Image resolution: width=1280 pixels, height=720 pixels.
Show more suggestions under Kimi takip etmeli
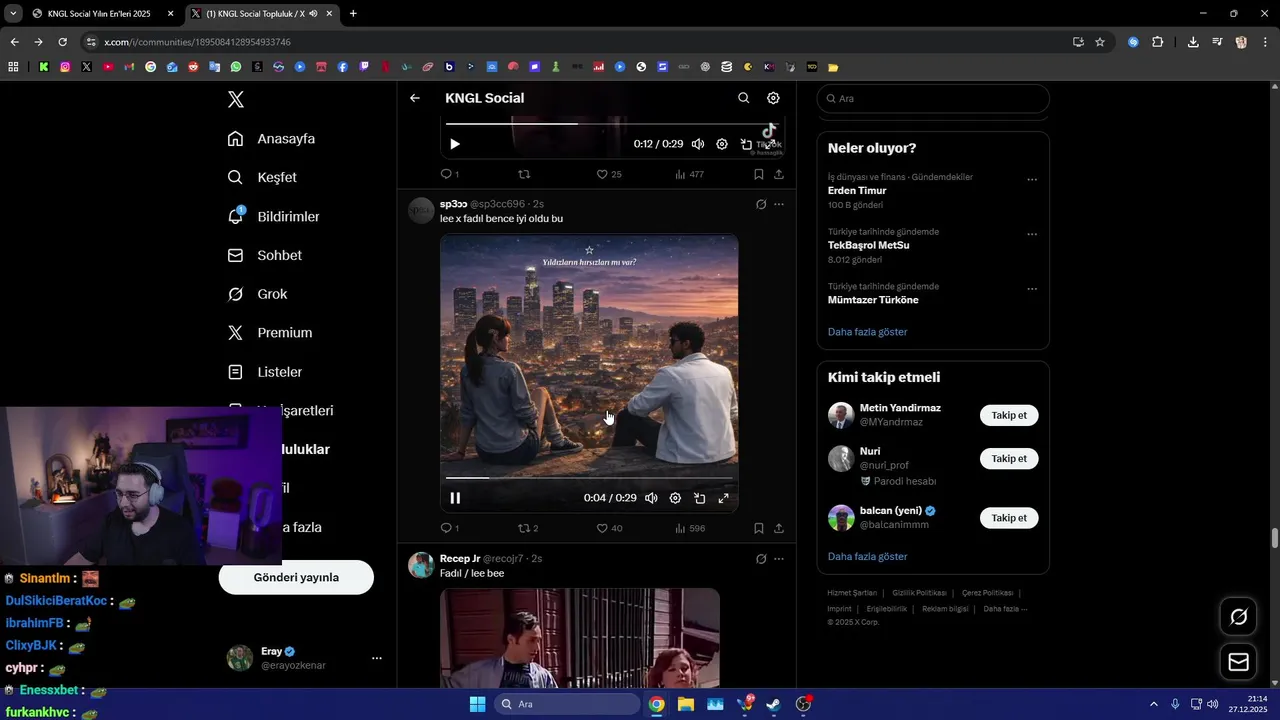[867, 557]
